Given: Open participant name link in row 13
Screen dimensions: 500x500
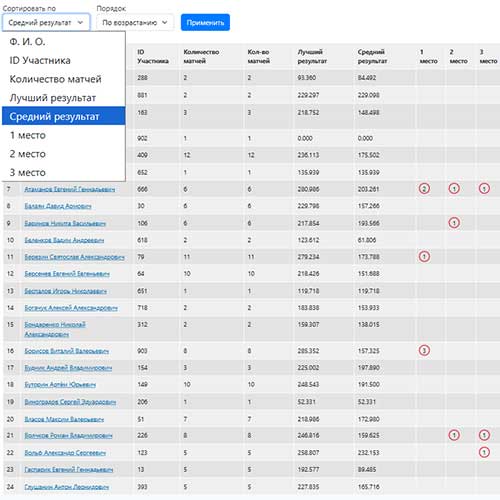Looking at the screenshot, I should pyautogui.click(x=66, y=291).
